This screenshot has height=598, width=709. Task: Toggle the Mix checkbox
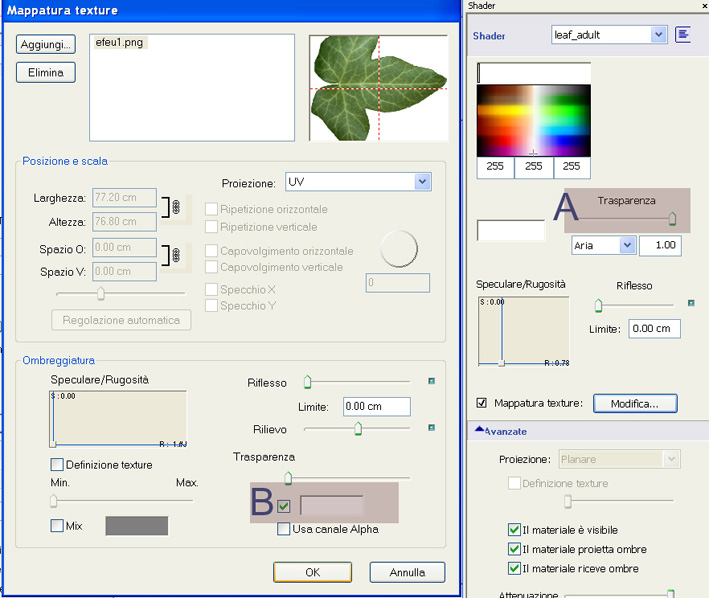(57, 526)
